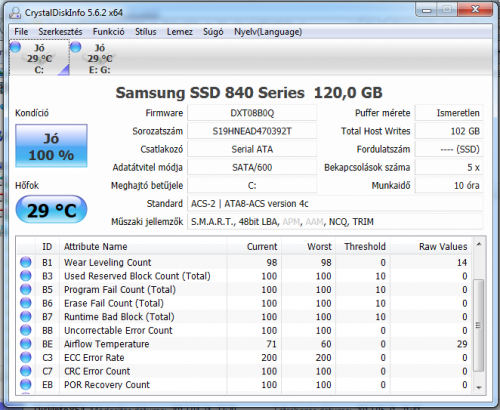Screen dimensions: 500x410
Task: Open the Lemez menu
Action: [x=180, y=32]
